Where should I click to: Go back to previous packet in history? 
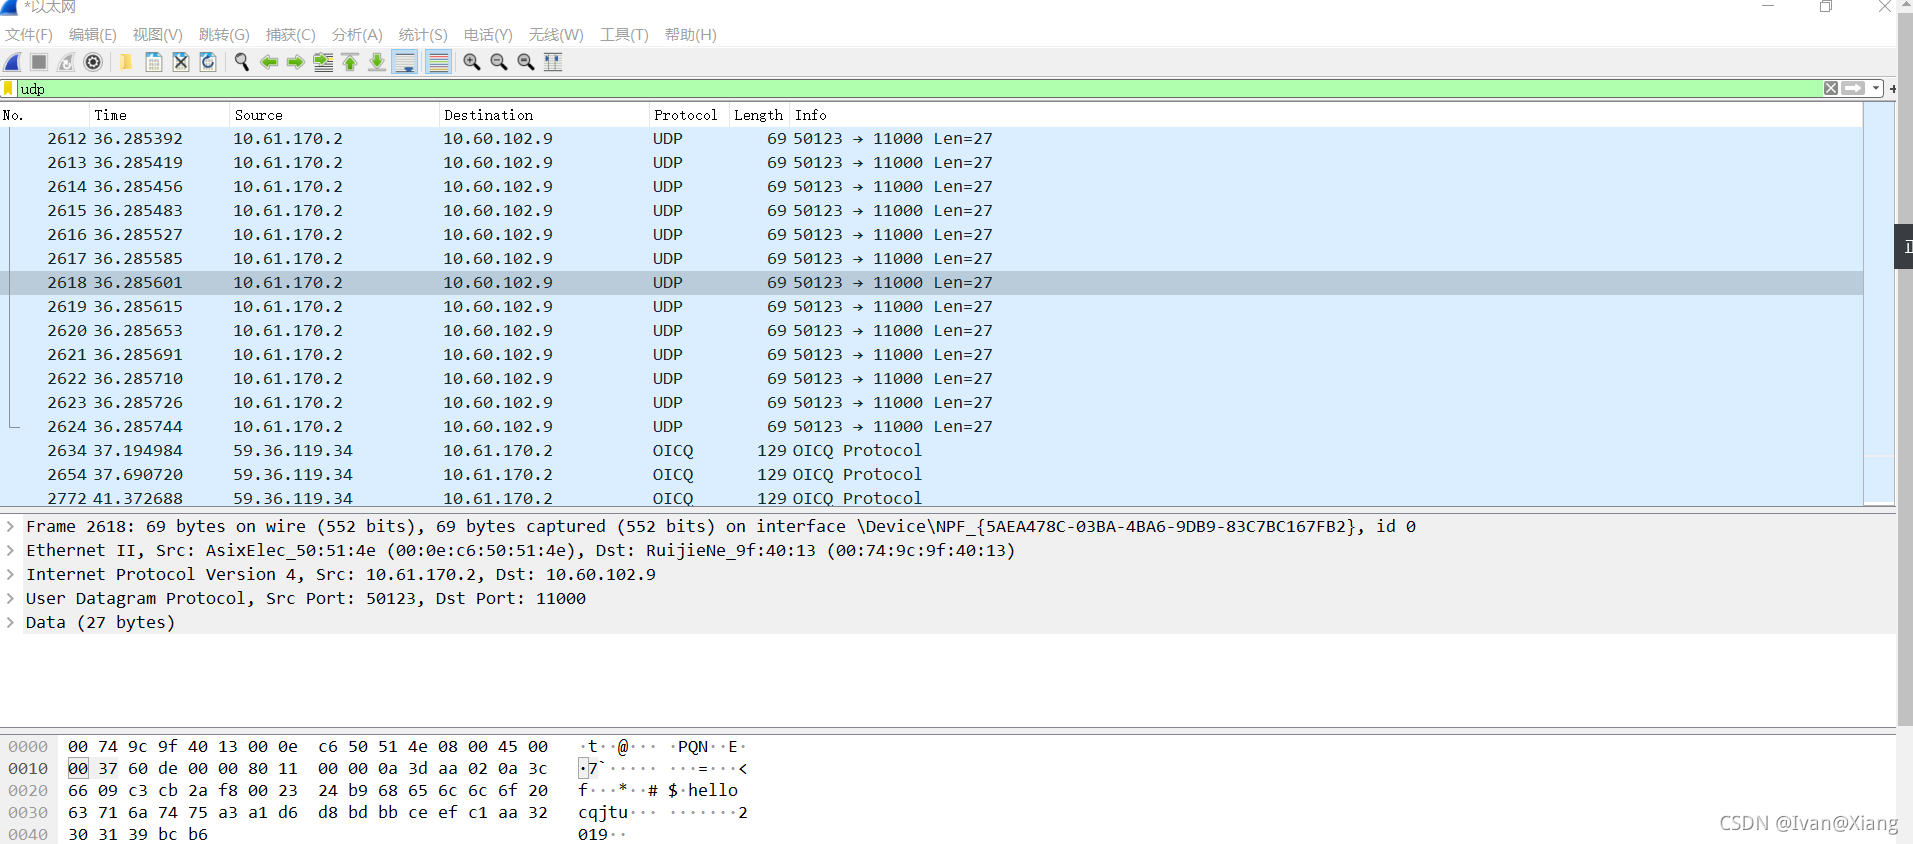point(269,62)
